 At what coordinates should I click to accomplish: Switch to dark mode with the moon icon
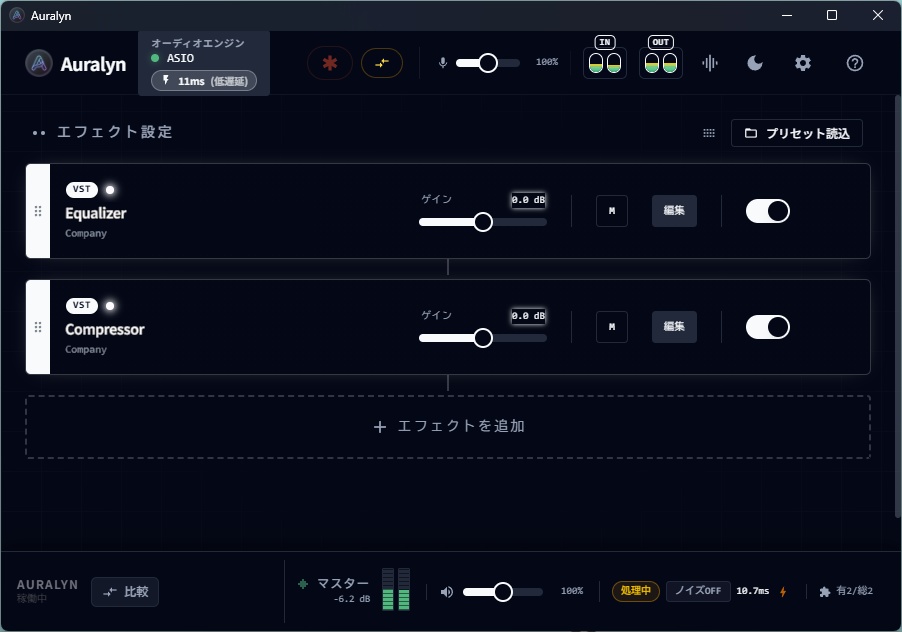tap(755, 62)
